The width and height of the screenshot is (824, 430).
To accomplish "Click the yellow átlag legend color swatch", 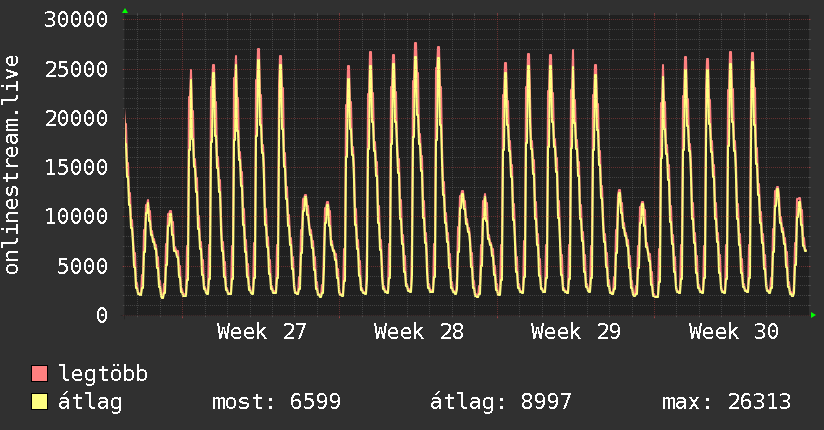I will (x=39, y=402).
